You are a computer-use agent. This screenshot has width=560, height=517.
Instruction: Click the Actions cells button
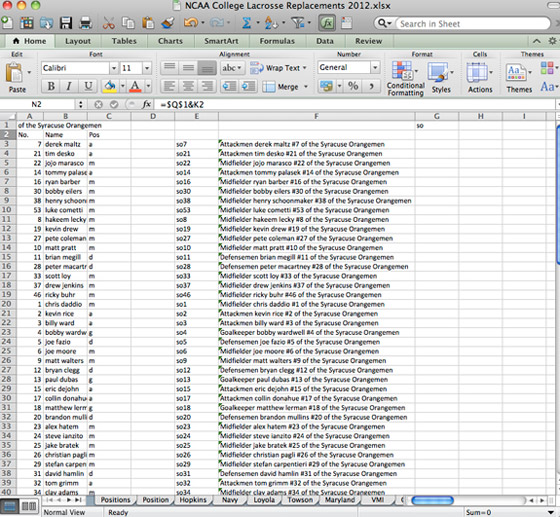(480, 78)
